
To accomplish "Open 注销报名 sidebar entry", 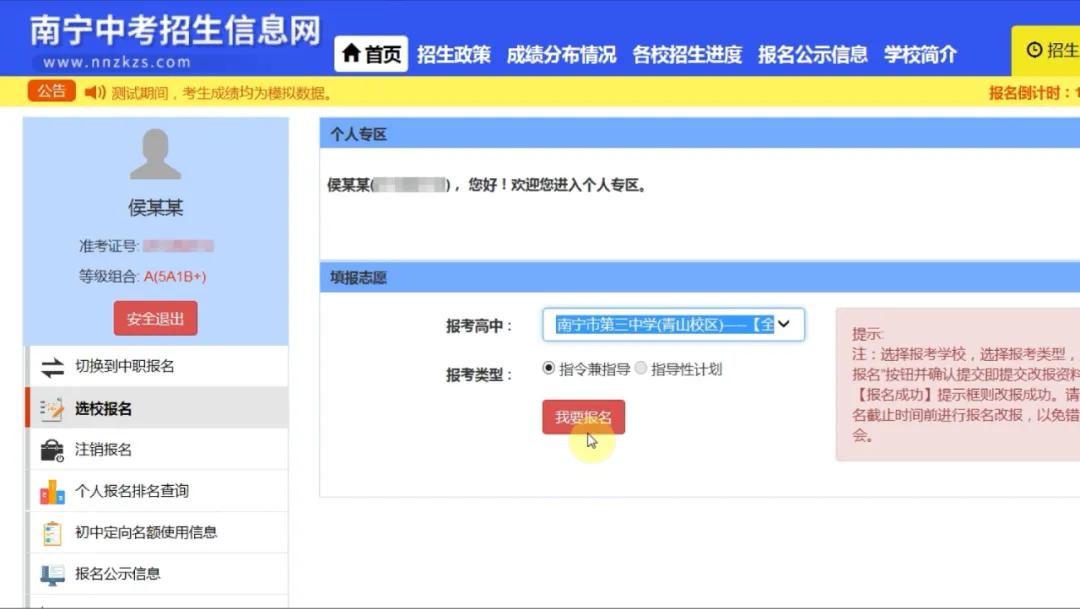I will [x=157, y=449].
